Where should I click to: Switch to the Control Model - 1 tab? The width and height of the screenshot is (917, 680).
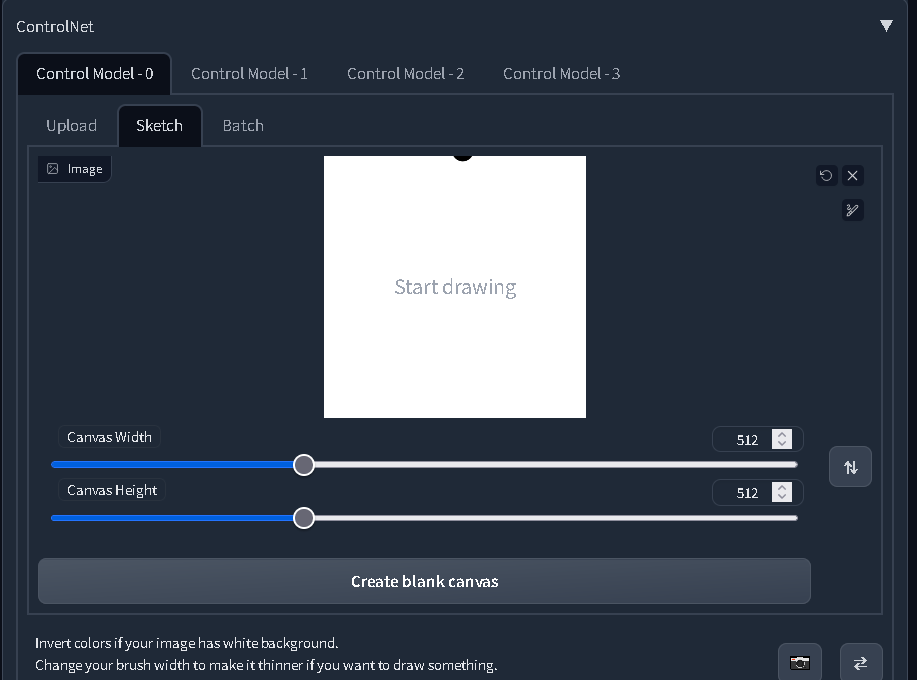tap(249, 73)
